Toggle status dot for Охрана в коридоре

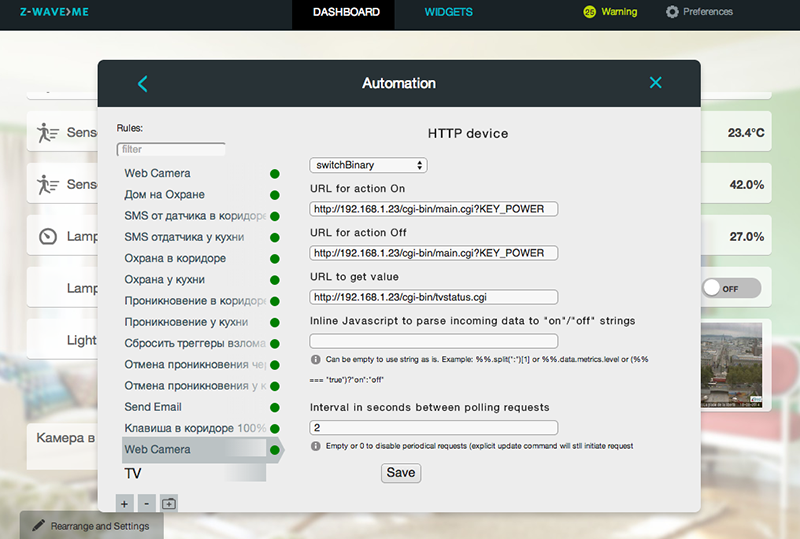pos(274,259)
